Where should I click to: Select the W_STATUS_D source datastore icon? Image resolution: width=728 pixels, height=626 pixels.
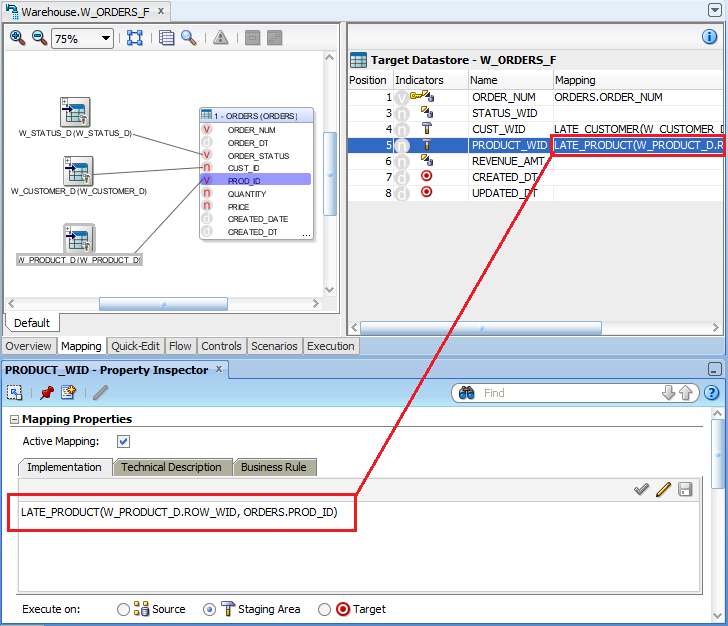[75, 112]
